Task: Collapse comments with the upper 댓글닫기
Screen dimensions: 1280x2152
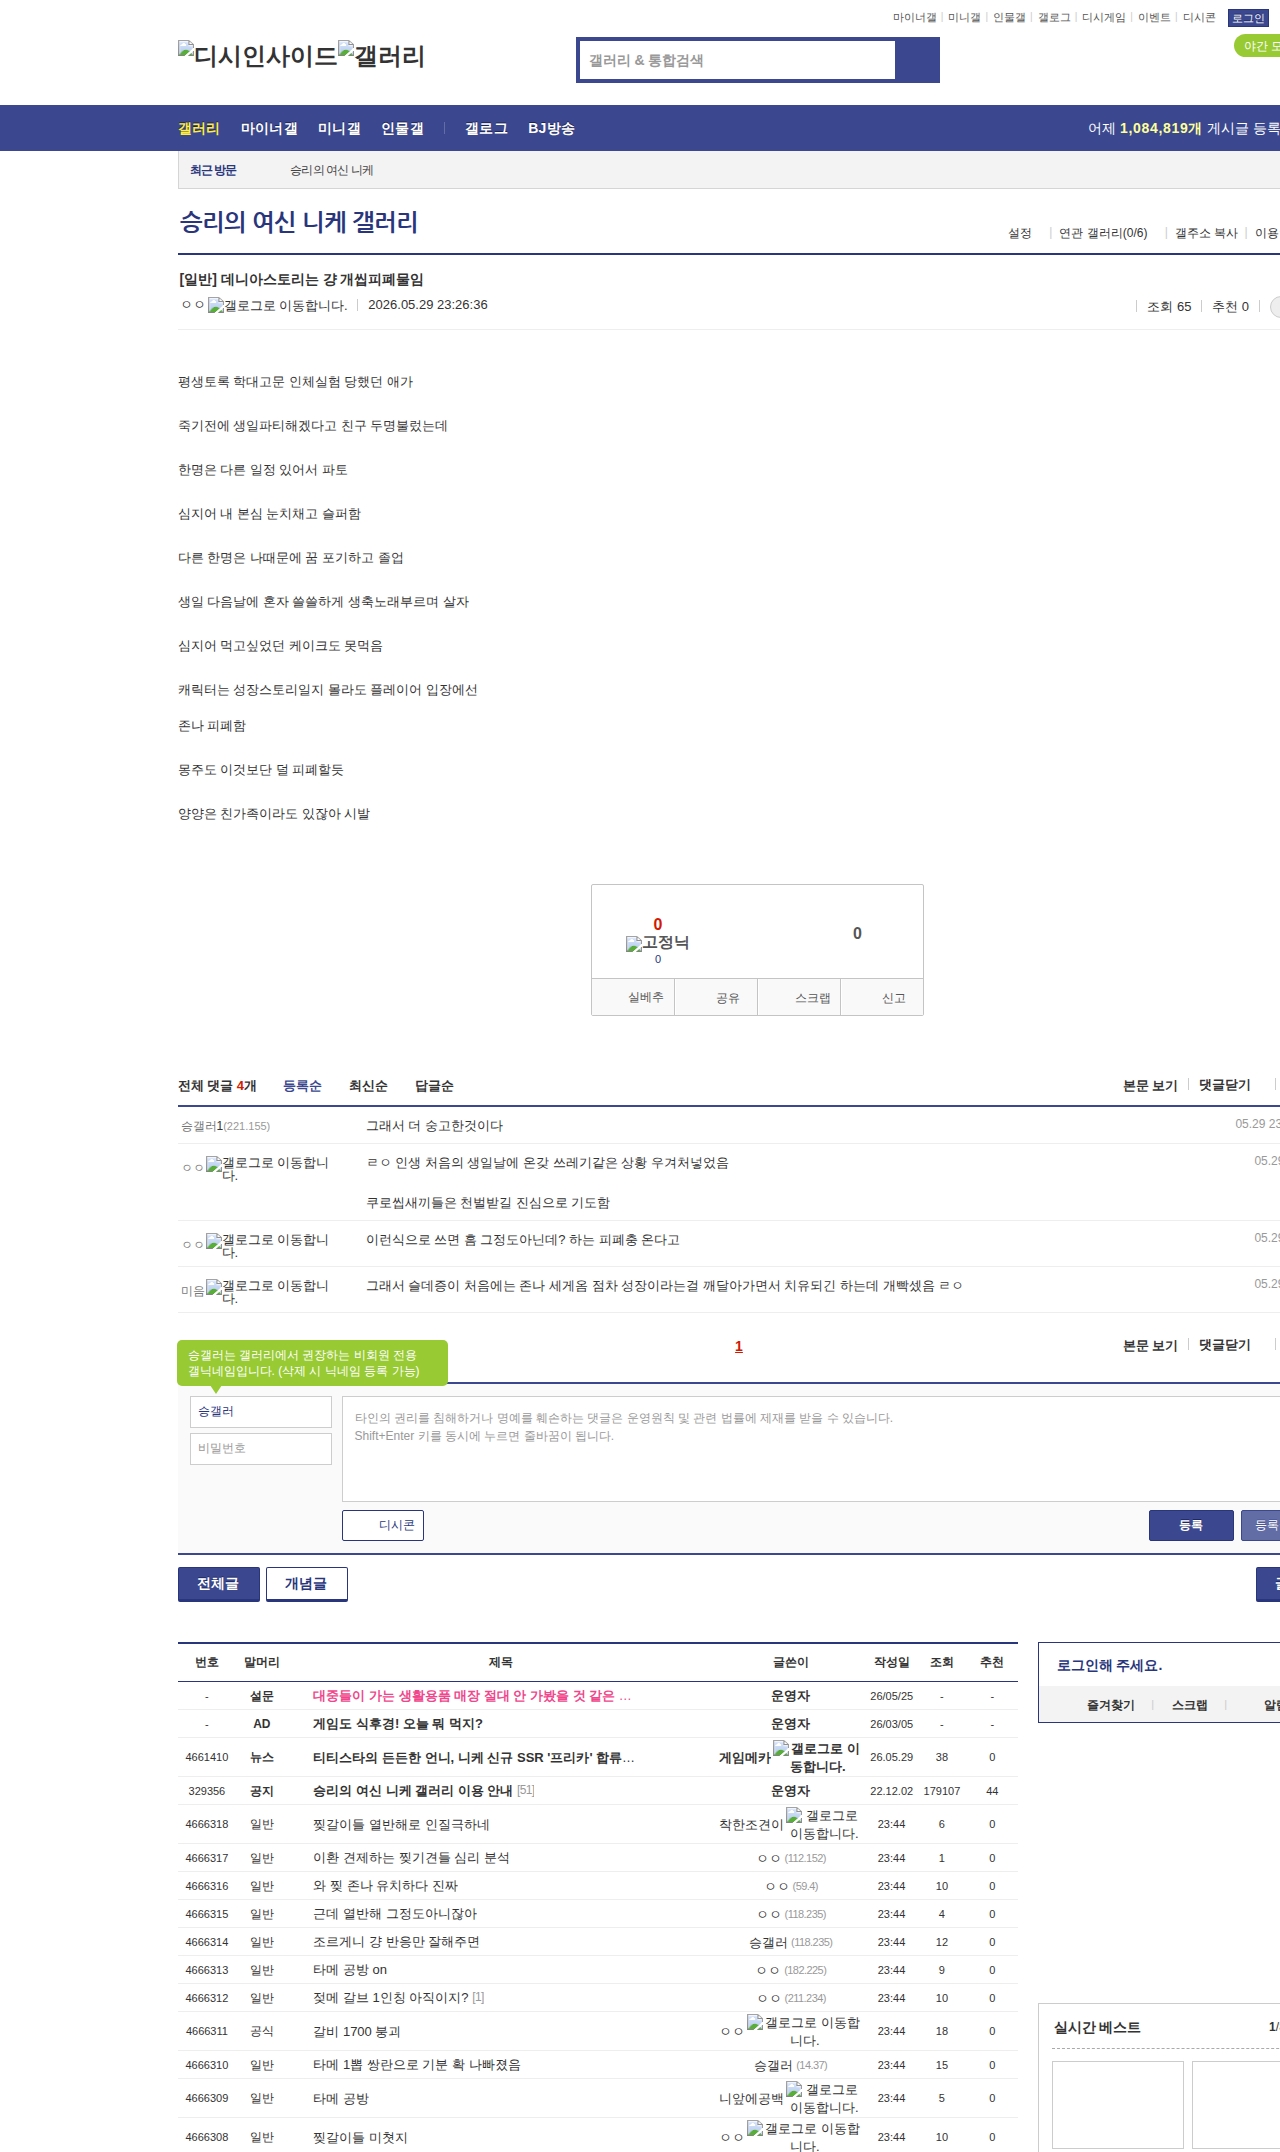Action: click(x=1225, y=1085)
